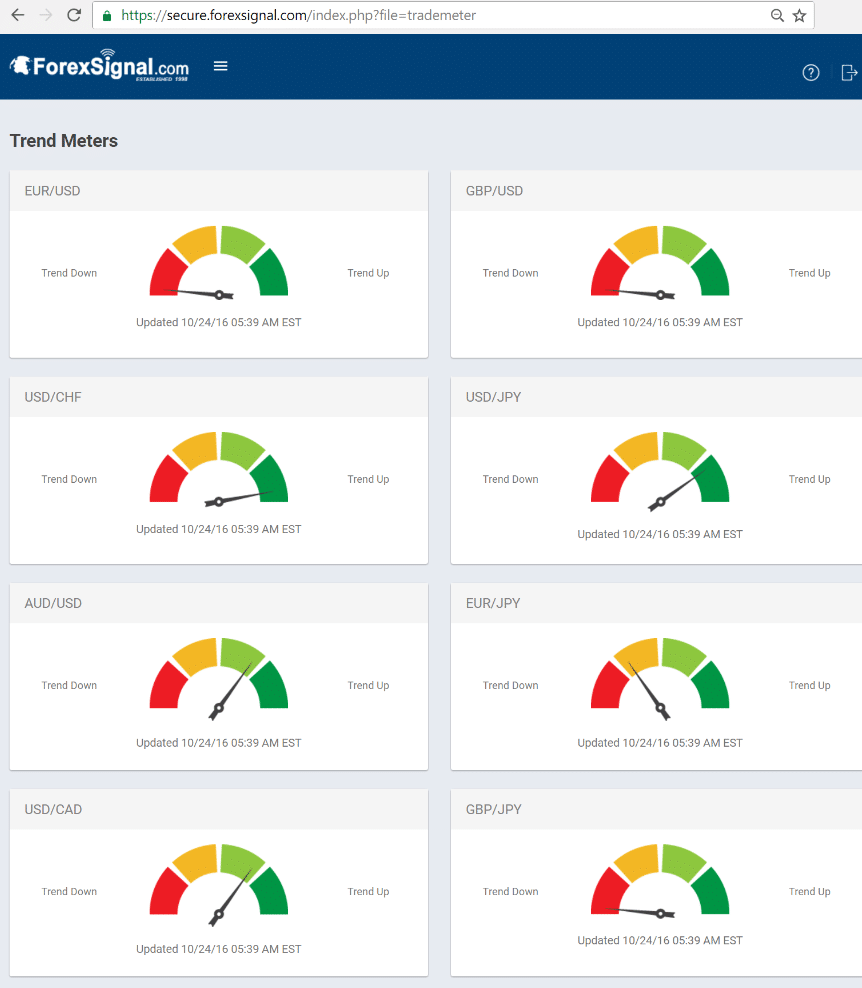Click Trend Up label in GBP/JPY card
862x988 pixels.
[809, 891]
